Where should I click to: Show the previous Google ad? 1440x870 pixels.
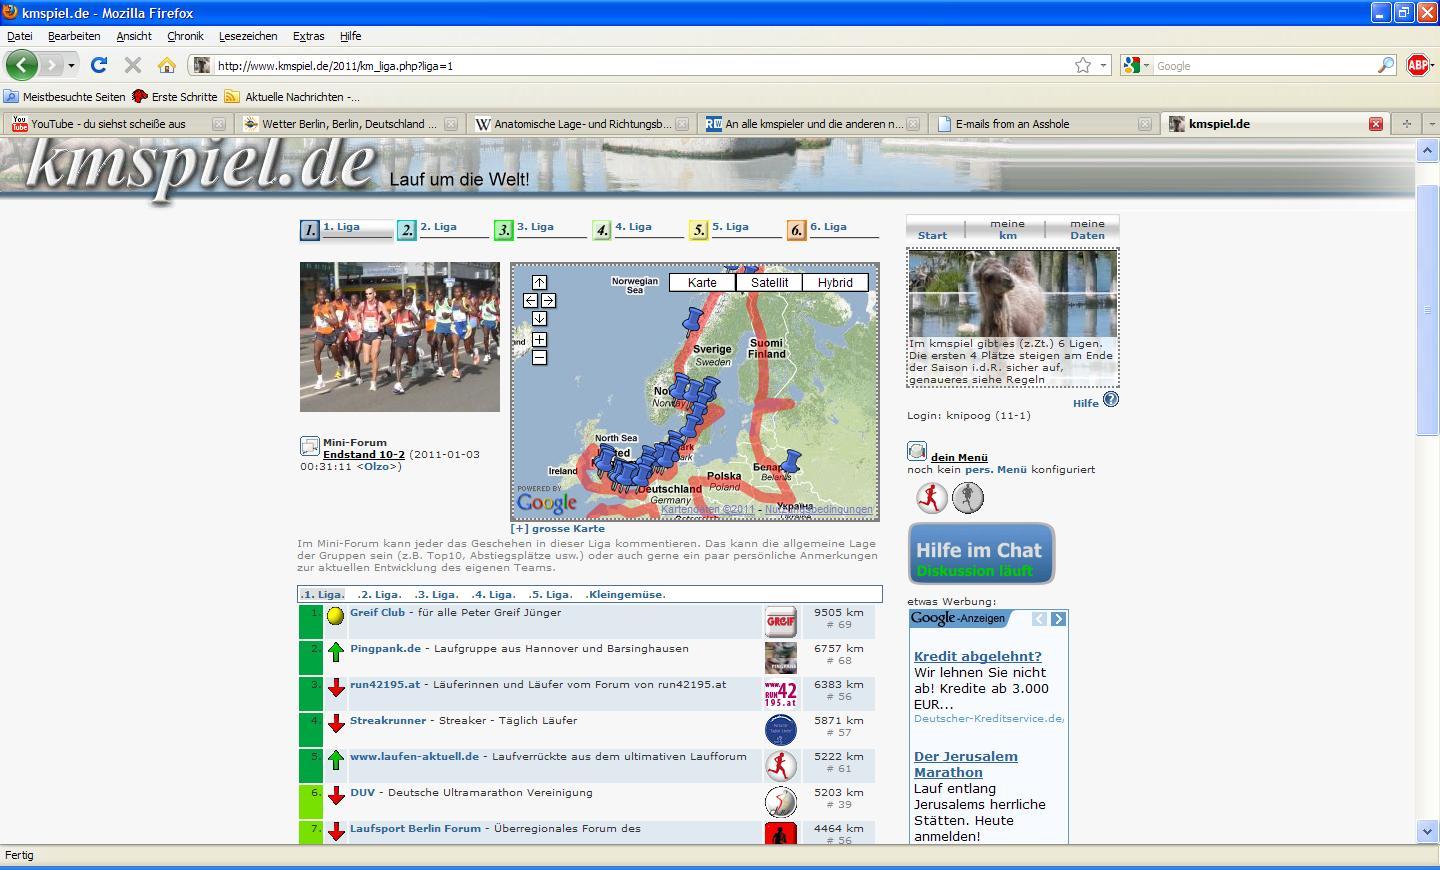[1039, 619]
